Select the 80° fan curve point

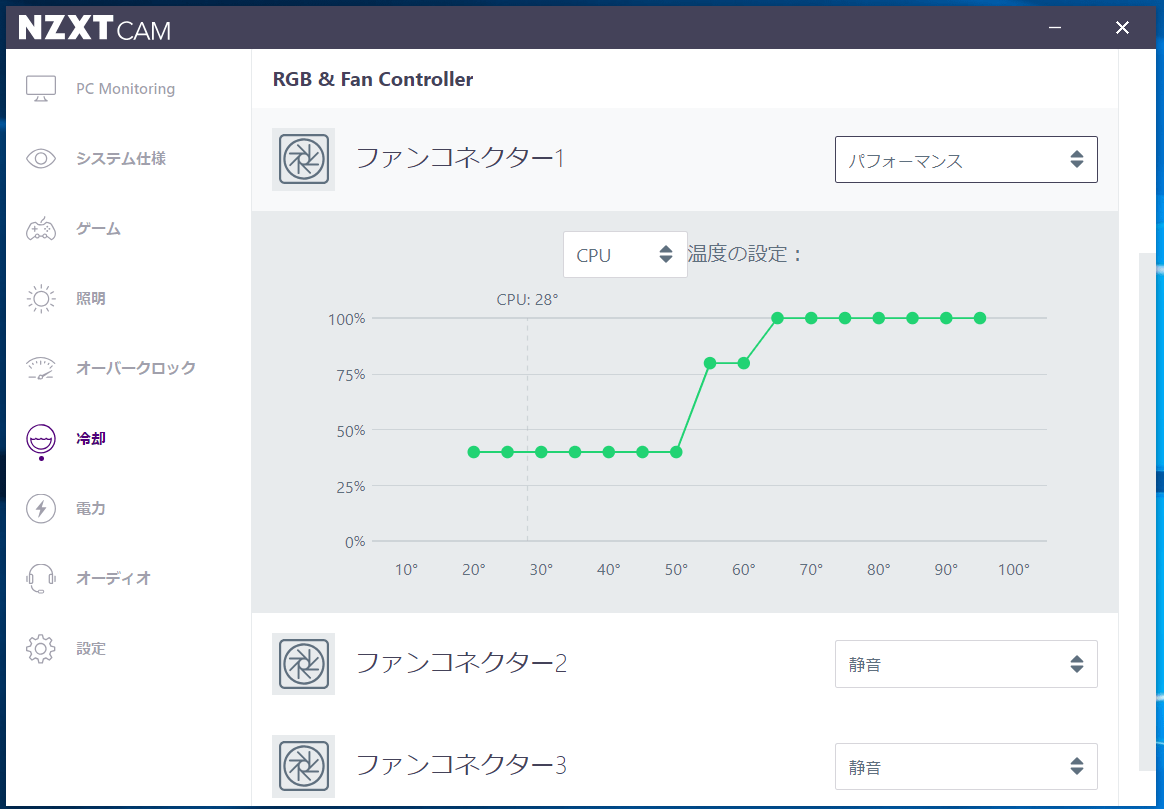(879, 318)
